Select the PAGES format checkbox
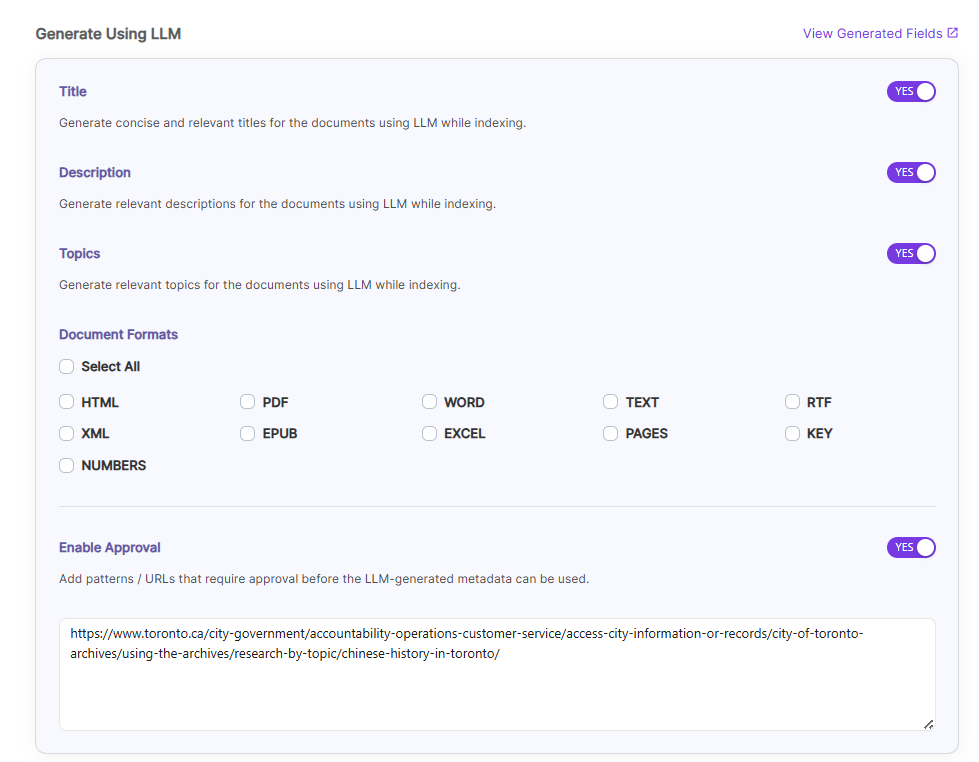Image resolution: width=979 pixels, height=762 pixels. (x=611, y=433)
